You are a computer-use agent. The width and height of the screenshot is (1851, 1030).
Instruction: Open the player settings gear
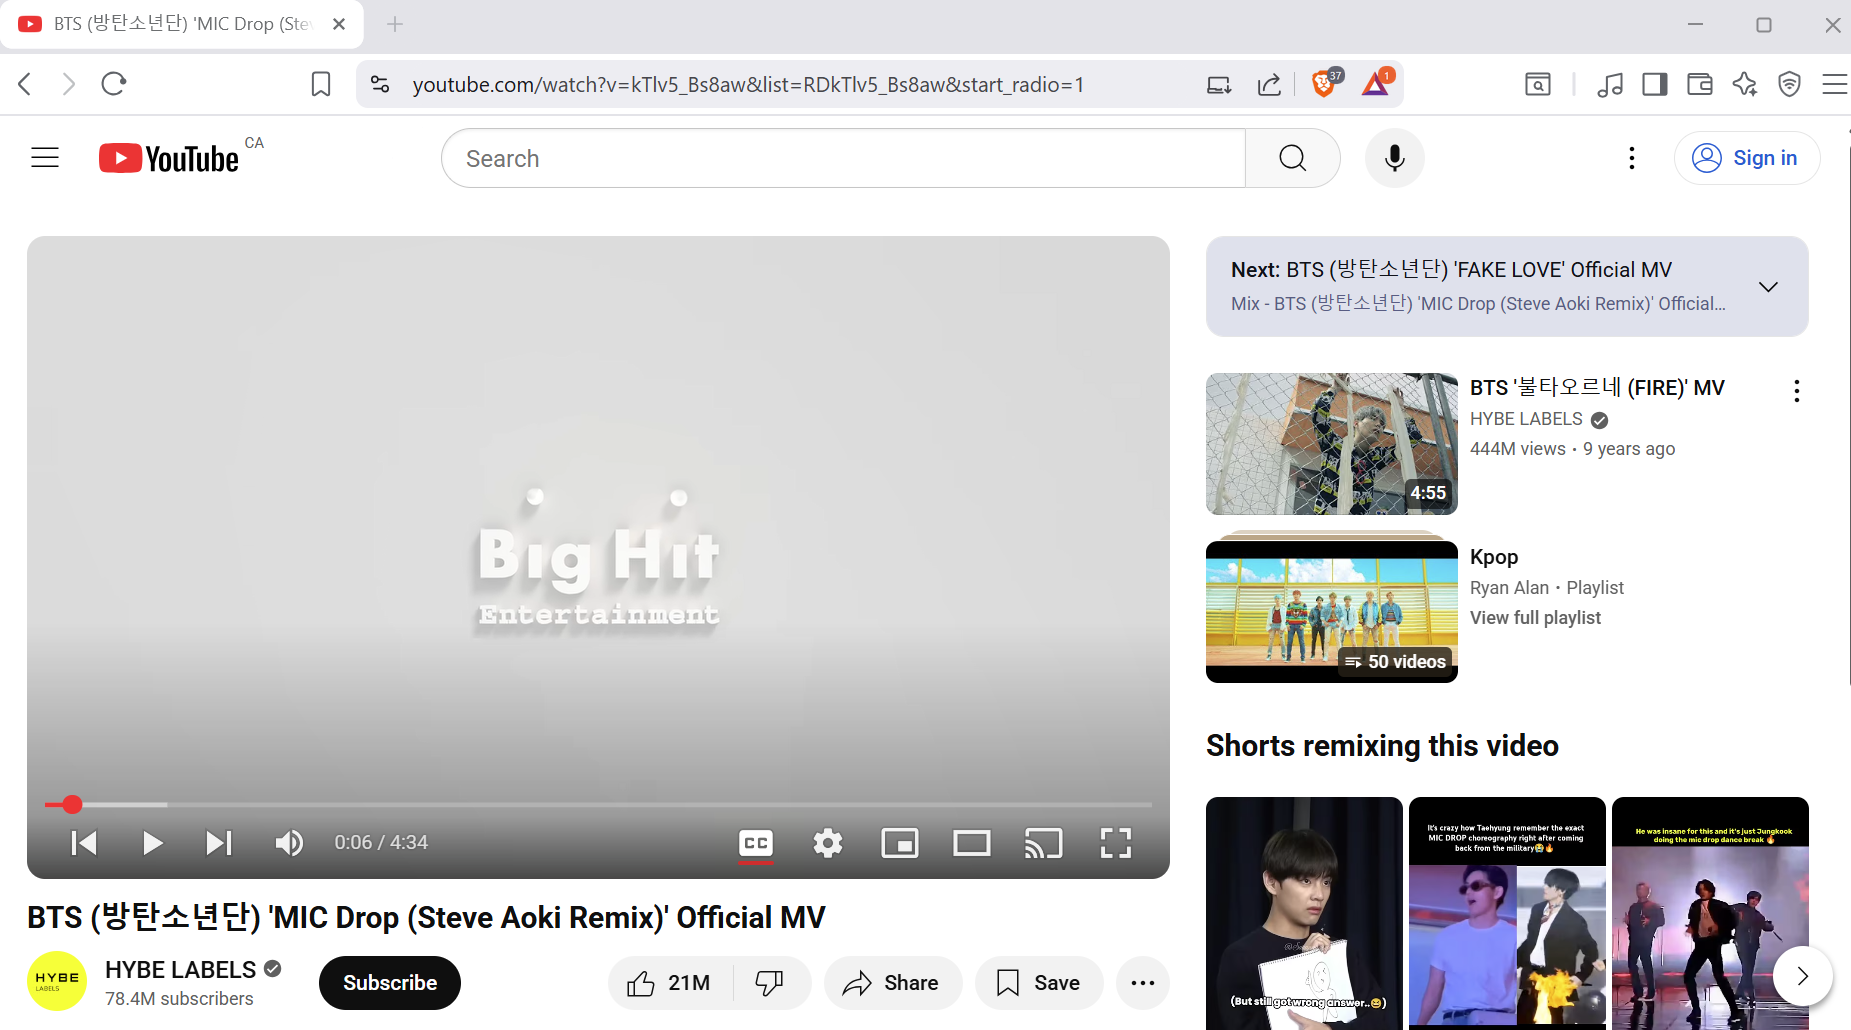(x=828, y=843)
